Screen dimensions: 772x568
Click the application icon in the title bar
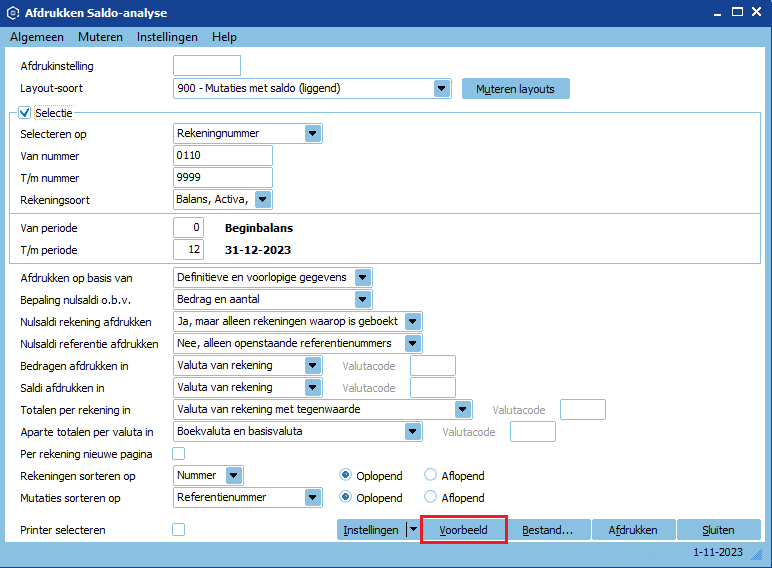(12, 13)
